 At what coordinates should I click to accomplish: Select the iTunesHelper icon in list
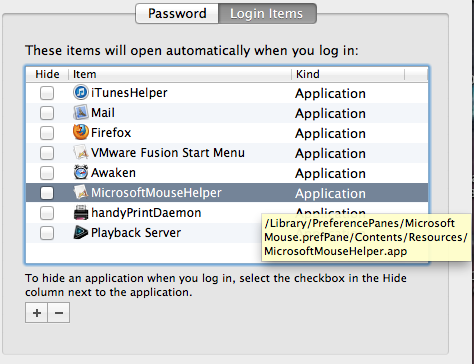[81, 92]
